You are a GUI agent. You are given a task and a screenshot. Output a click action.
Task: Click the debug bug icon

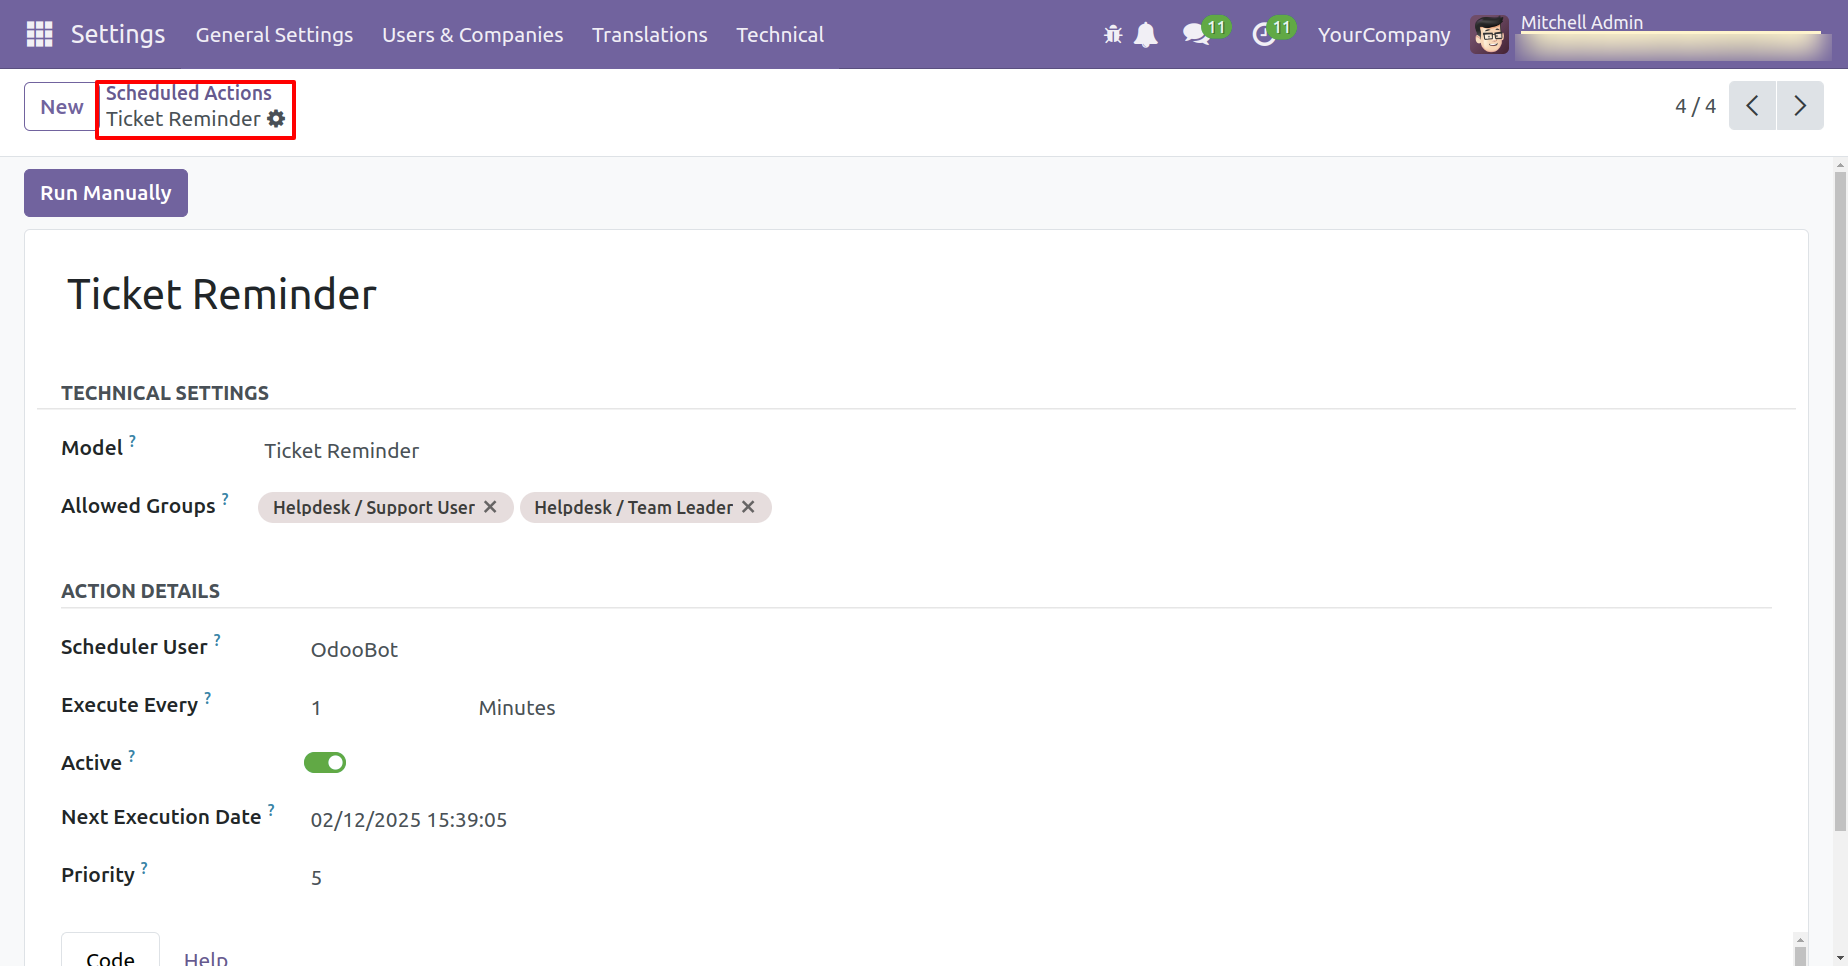pos(1113,35)
